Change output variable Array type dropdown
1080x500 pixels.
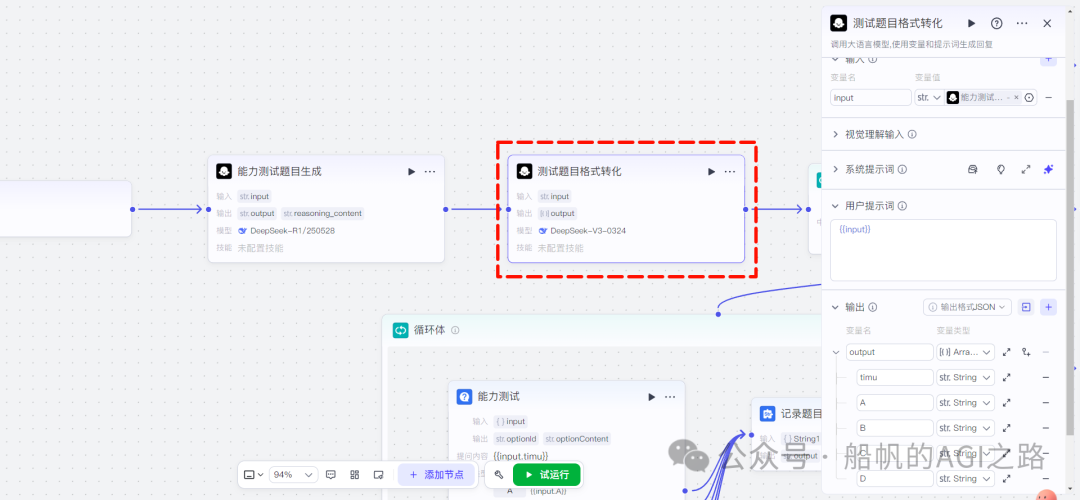(966, 352)
